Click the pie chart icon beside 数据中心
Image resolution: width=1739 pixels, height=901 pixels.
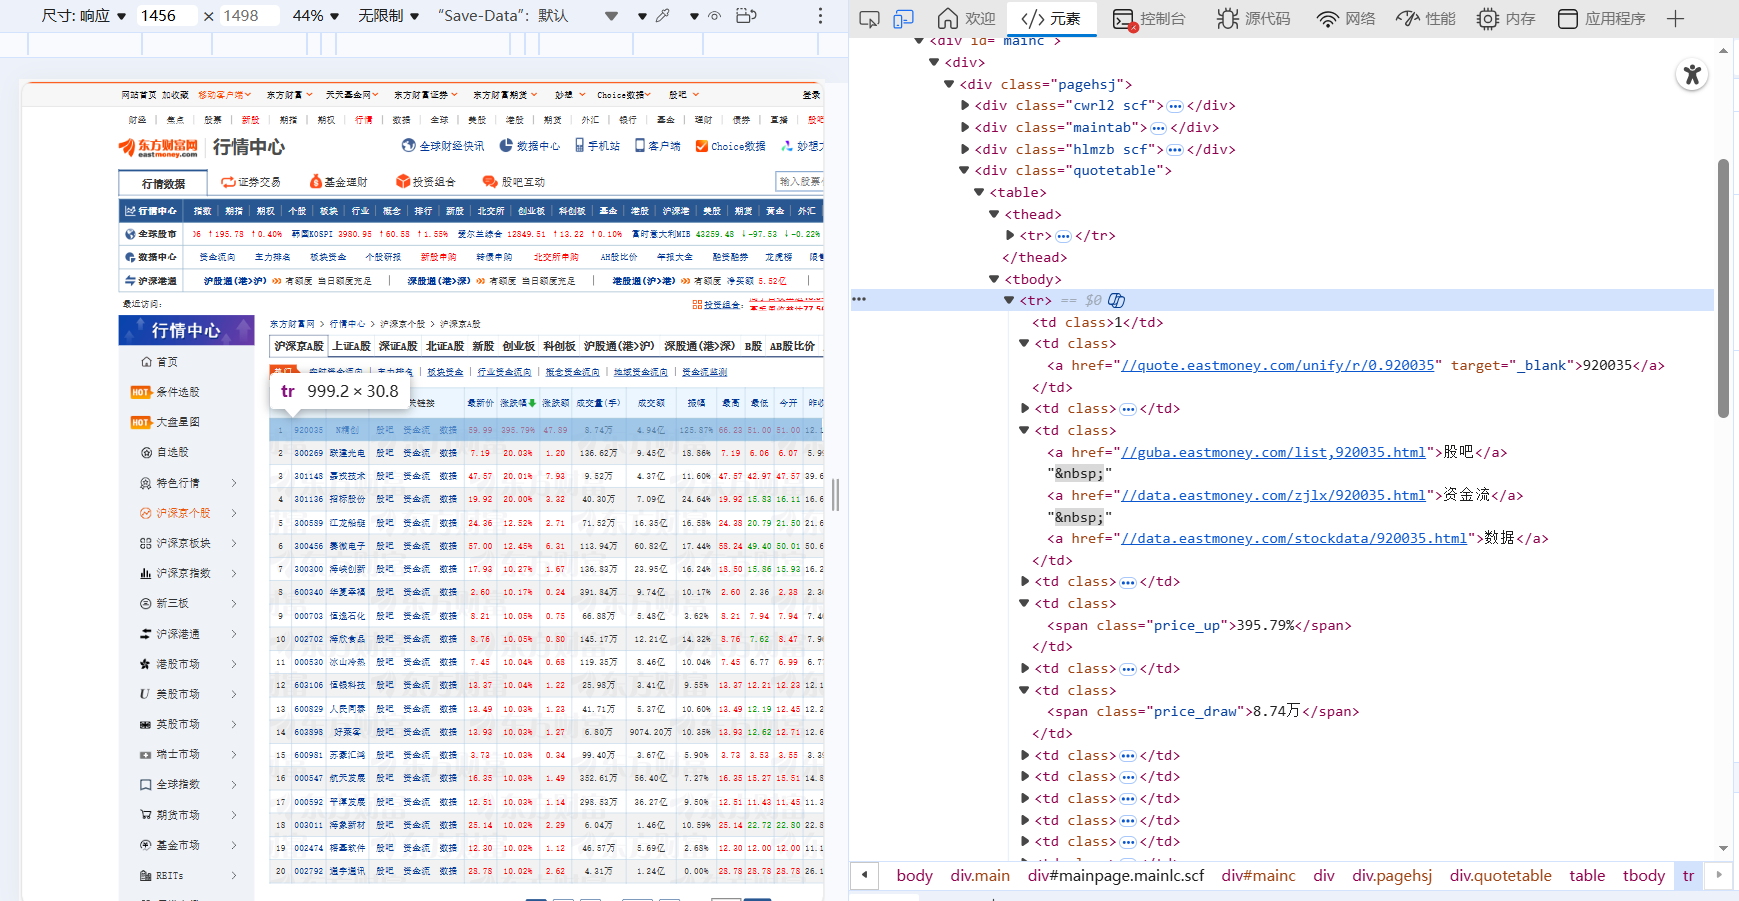tap(506, 146)
